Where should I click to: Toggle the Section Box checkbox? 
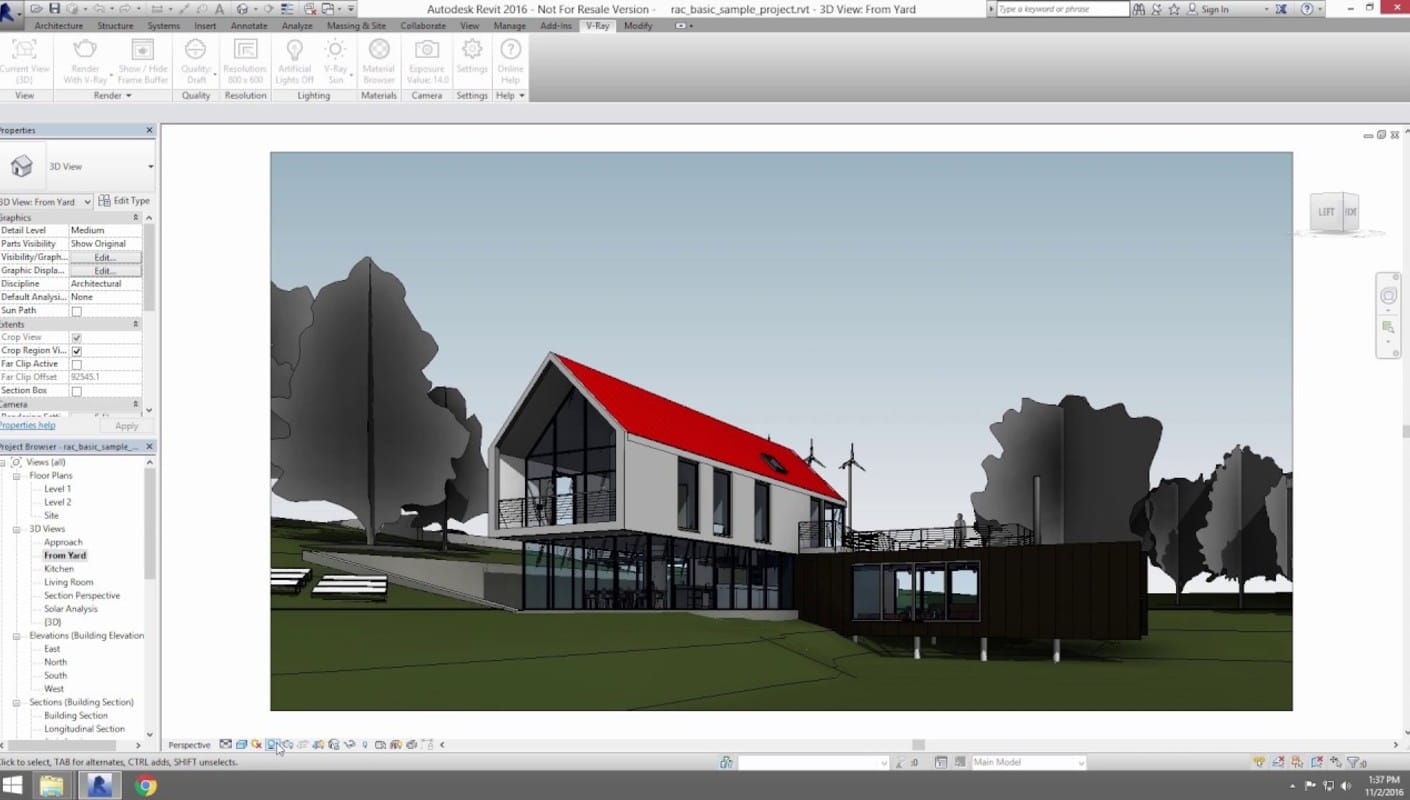click(76, 391)
